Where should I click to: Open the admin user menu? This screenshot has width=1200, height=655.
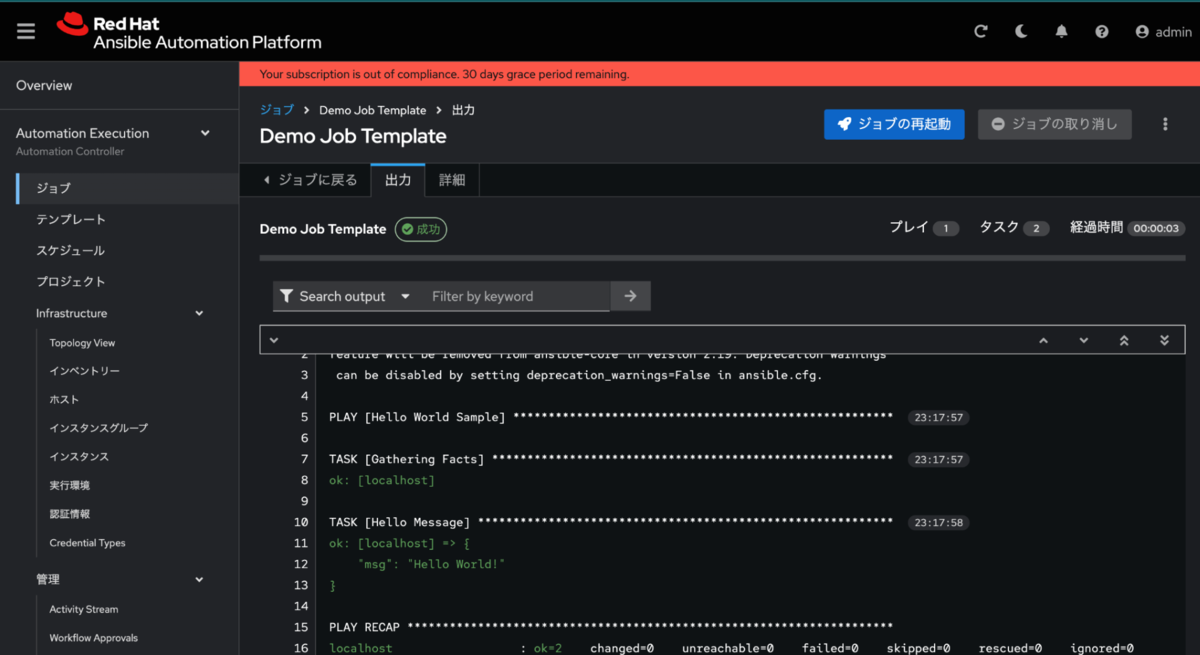point(1163,32)
